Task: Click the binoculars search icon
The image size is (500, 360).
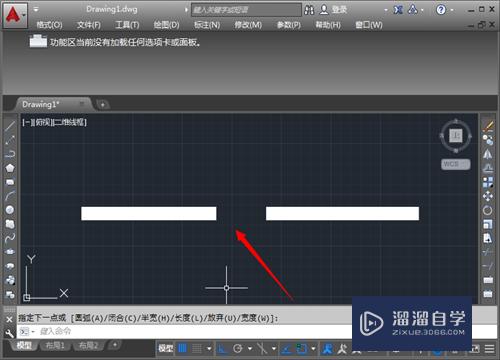Action: coord(309,10)
